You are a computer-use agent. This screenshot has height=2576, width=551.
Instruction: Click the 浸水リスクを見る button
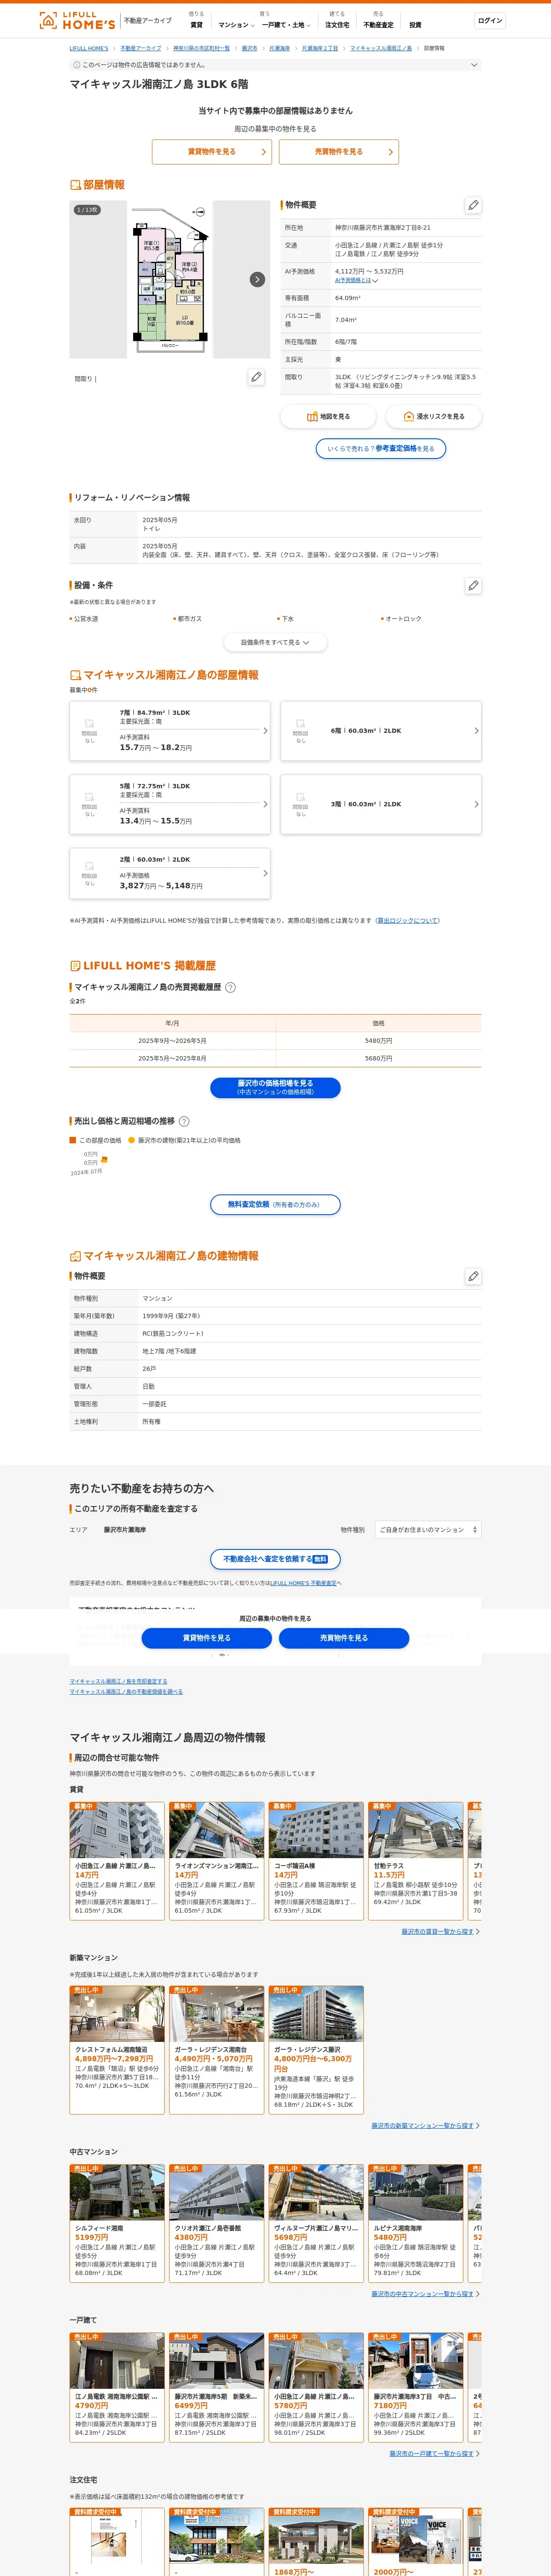433,416
